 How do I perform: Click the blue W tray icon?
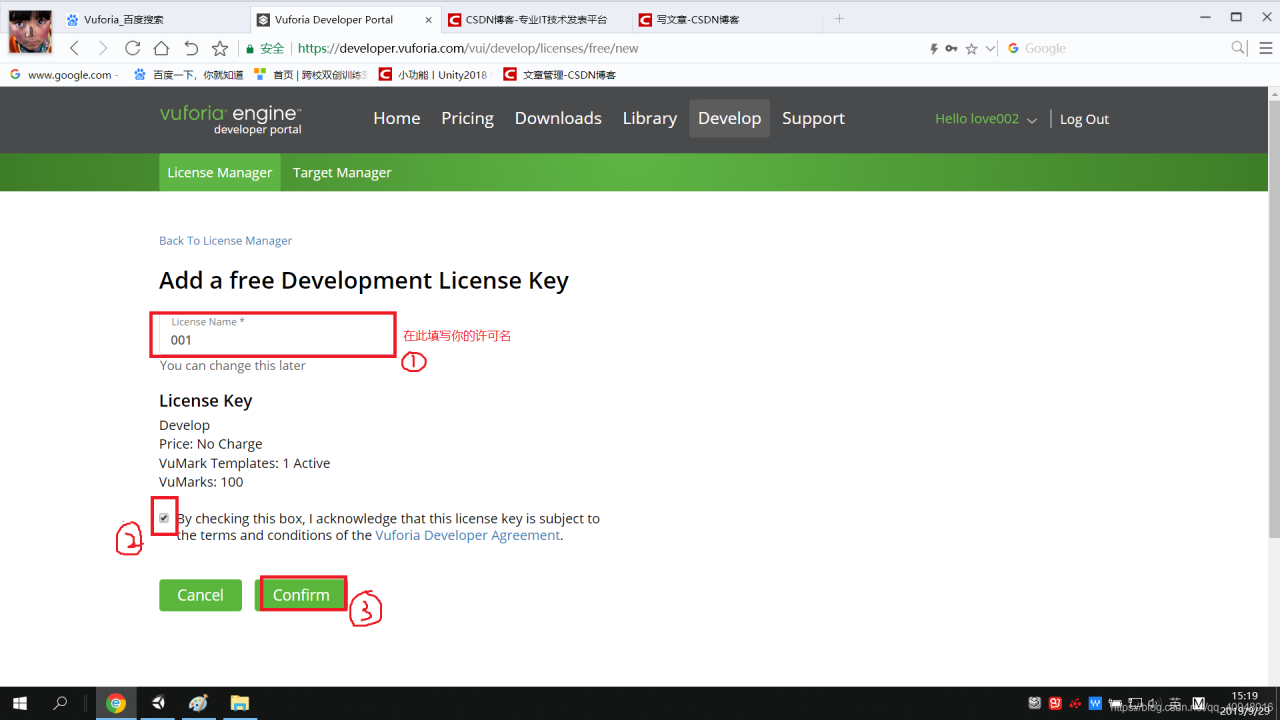click(x=1095, y=703)
